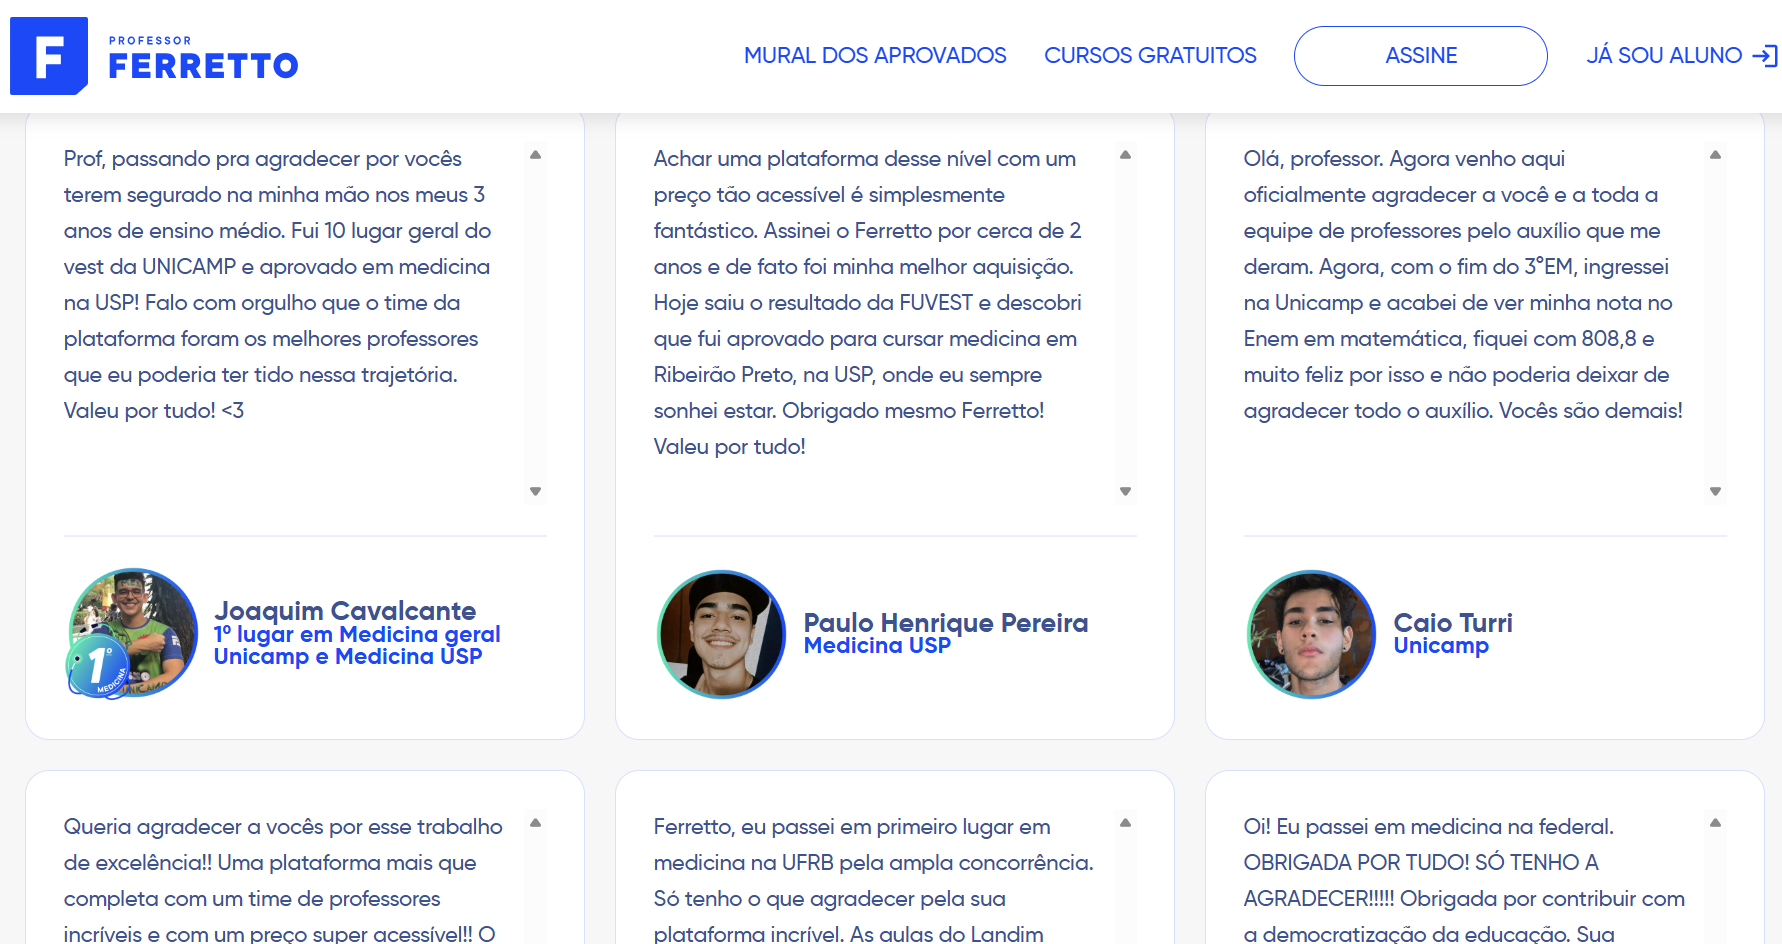Click the Assine button
Image resolution: width=1782 pixels, height=944 pixels.
pos(1420,56)
